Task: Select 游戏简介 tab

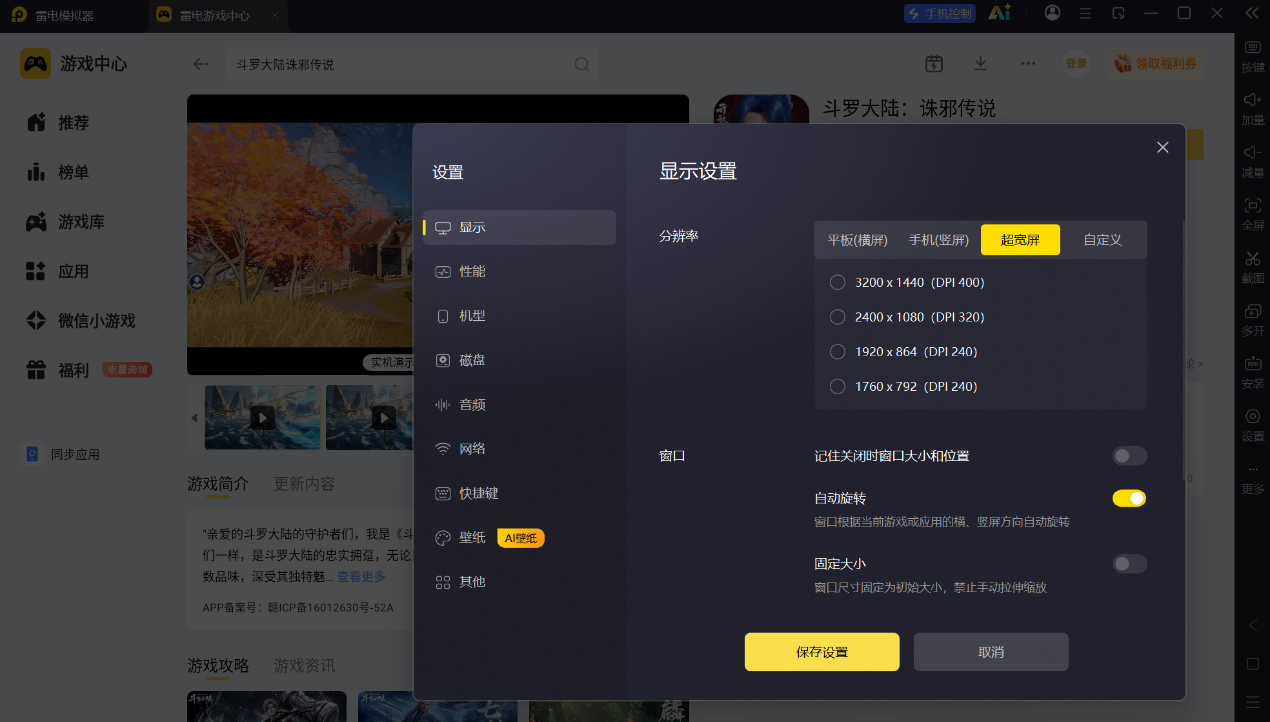Action: [218, 484]
